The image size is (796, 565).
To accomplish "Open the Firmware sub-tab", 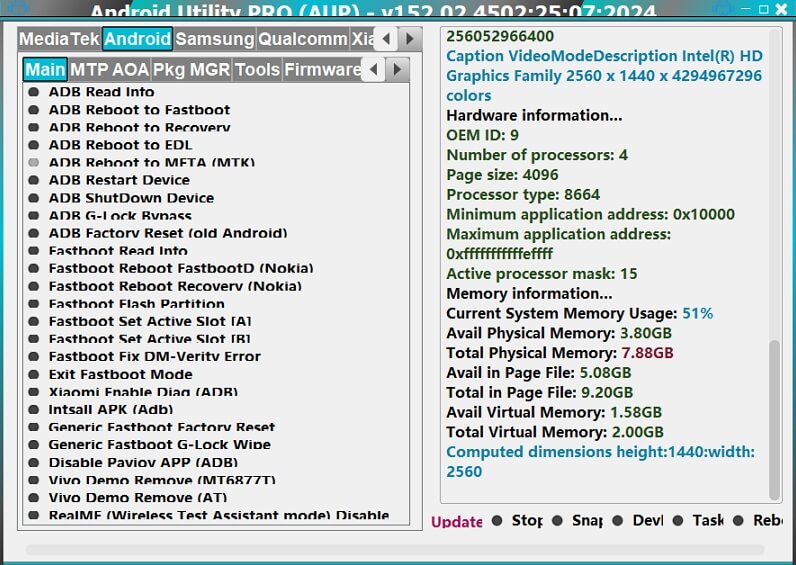I will tap(322, 70).
